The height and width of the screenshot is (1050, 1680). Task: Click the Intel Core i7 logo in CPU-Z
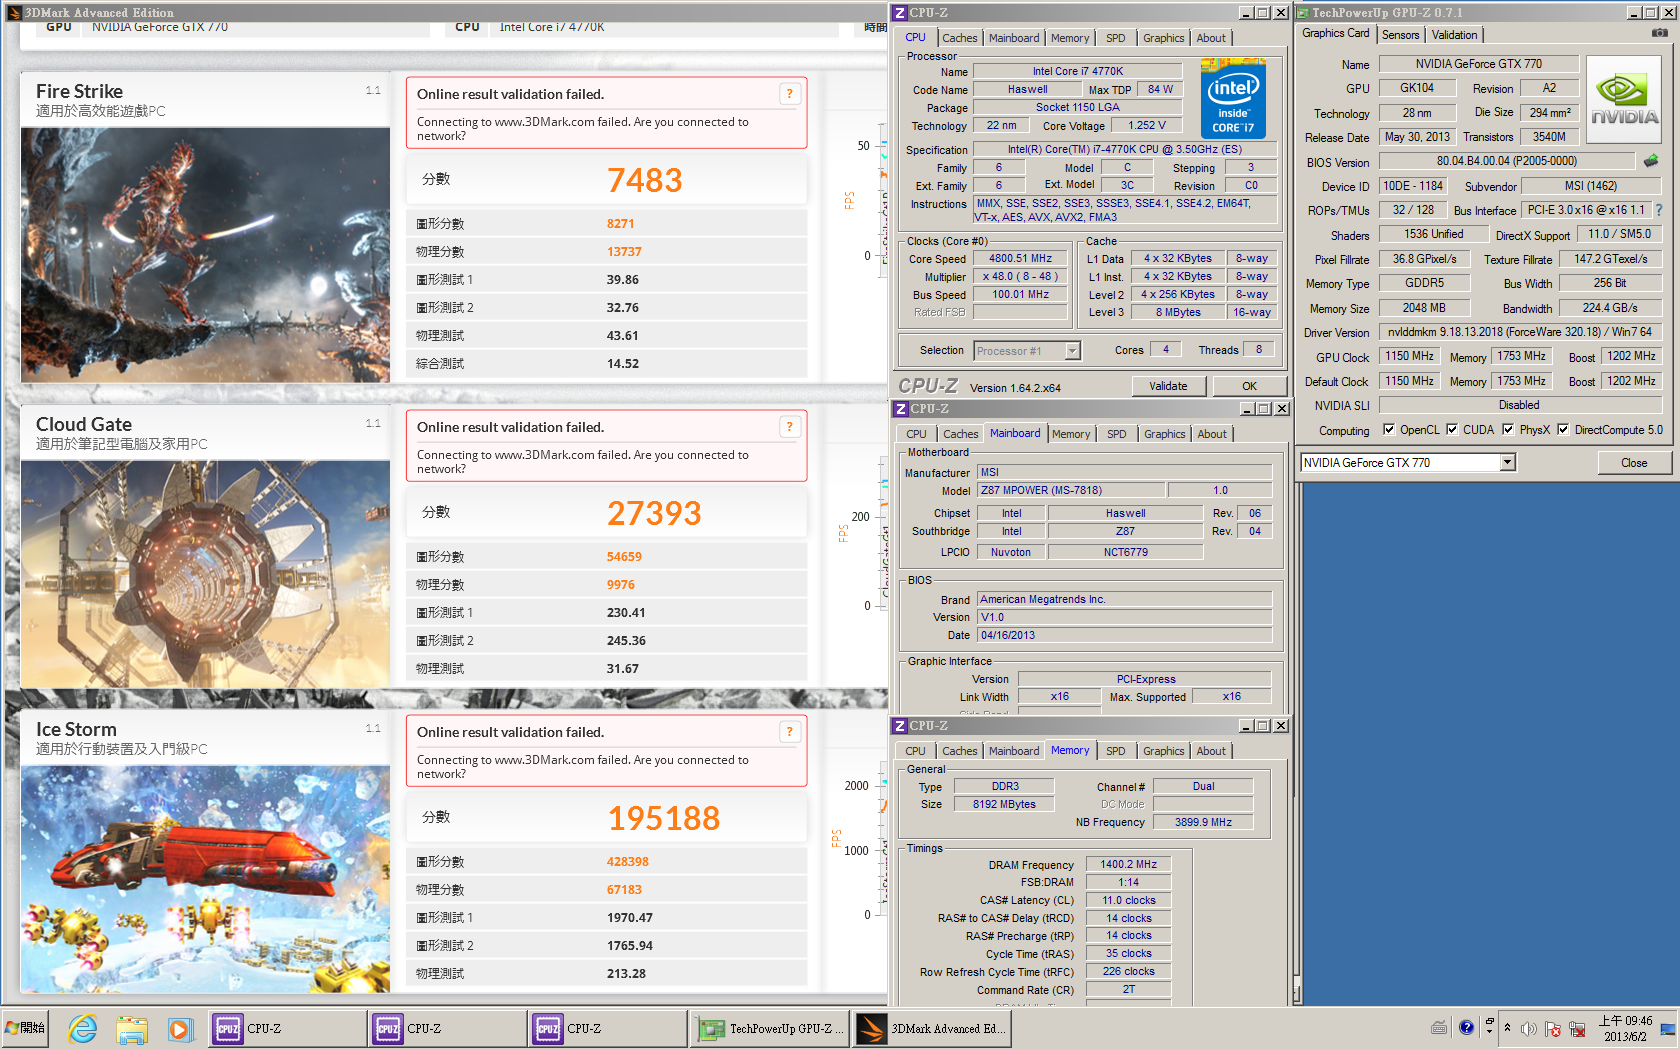1233,99
